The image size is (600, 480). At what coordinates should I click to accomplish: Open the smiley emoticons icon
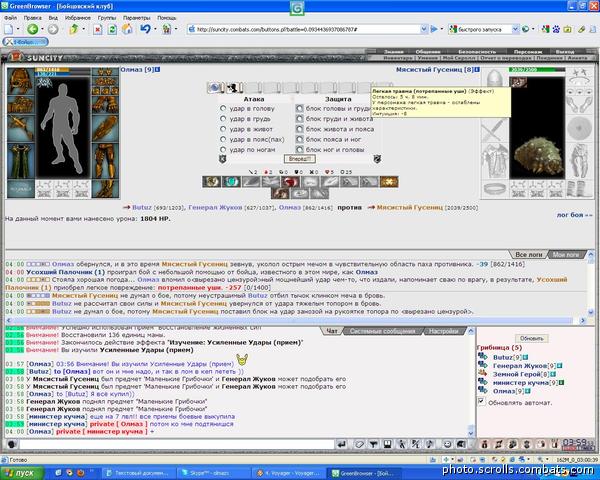point(447,444)
